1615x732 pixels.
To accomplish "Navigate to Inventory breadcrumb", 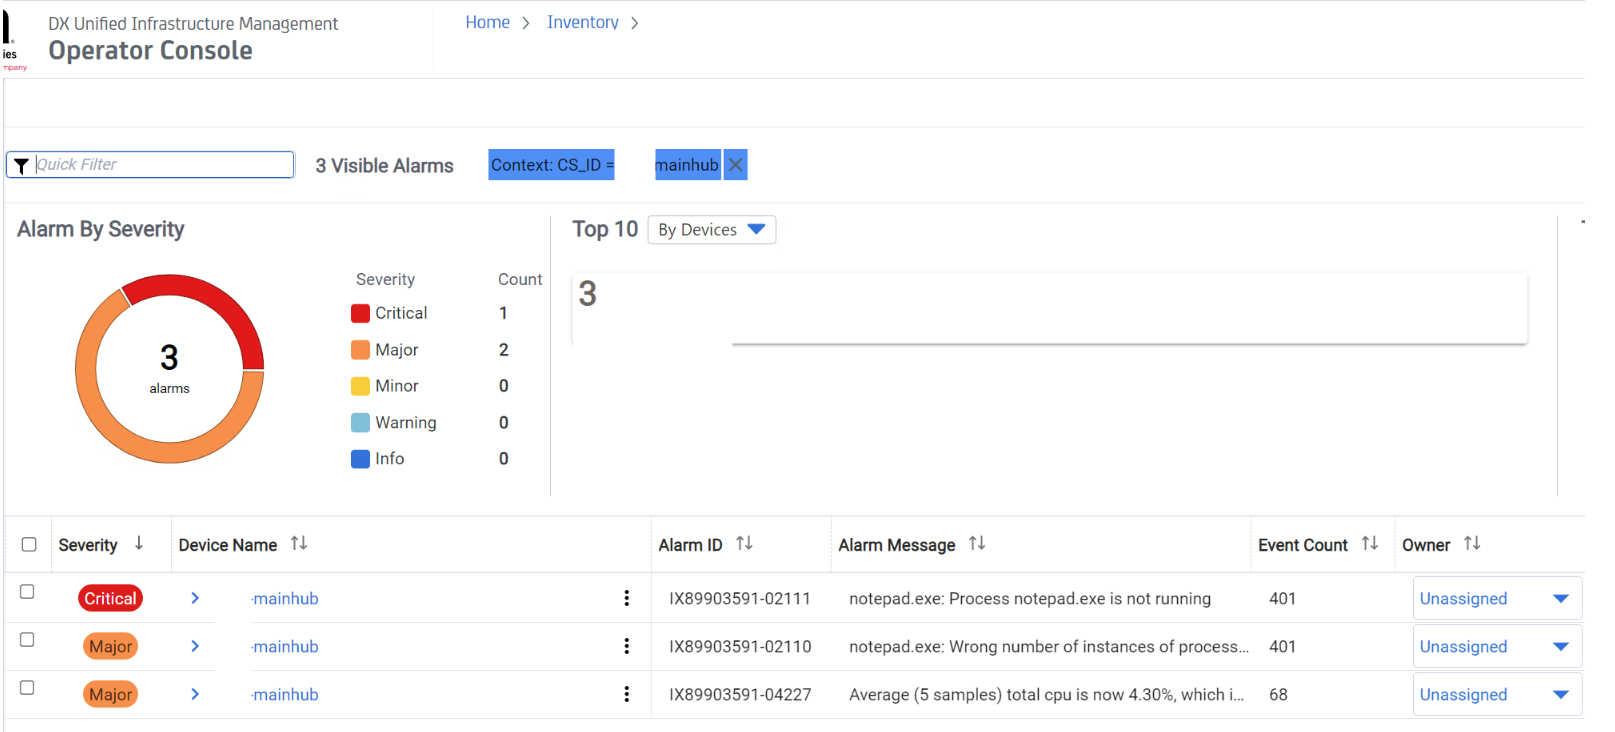I will pyautogui.click(x=582, y=22).
